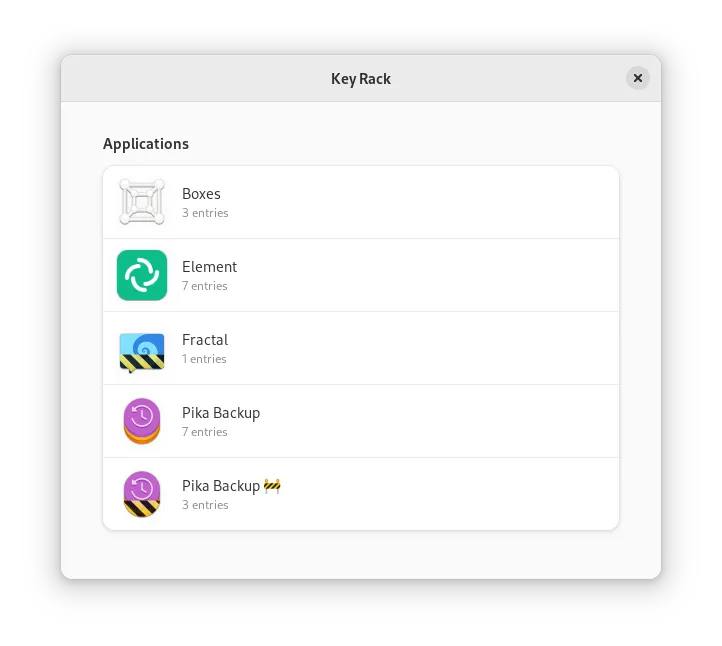Click the "3 entries" text under Boxes
The image size is (722, 646).
pos(205,213)
